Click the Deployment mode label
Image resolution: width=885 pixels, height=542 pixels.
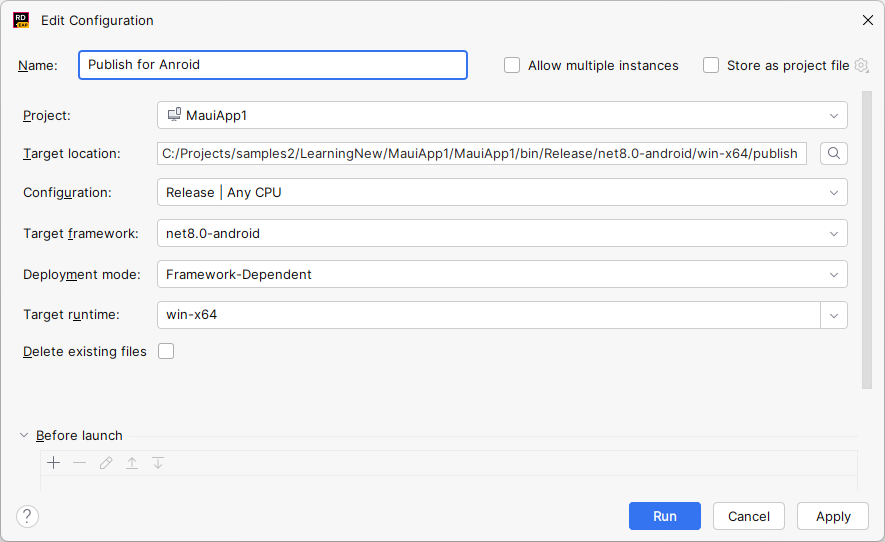point(82,274)
